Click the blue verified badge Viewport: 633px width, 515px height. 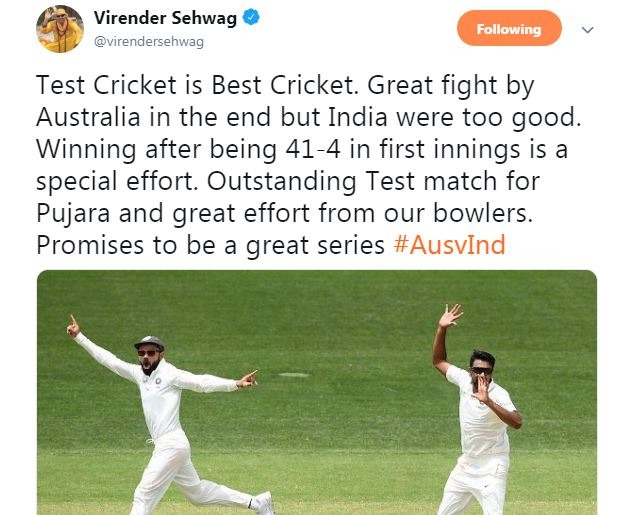251,18
